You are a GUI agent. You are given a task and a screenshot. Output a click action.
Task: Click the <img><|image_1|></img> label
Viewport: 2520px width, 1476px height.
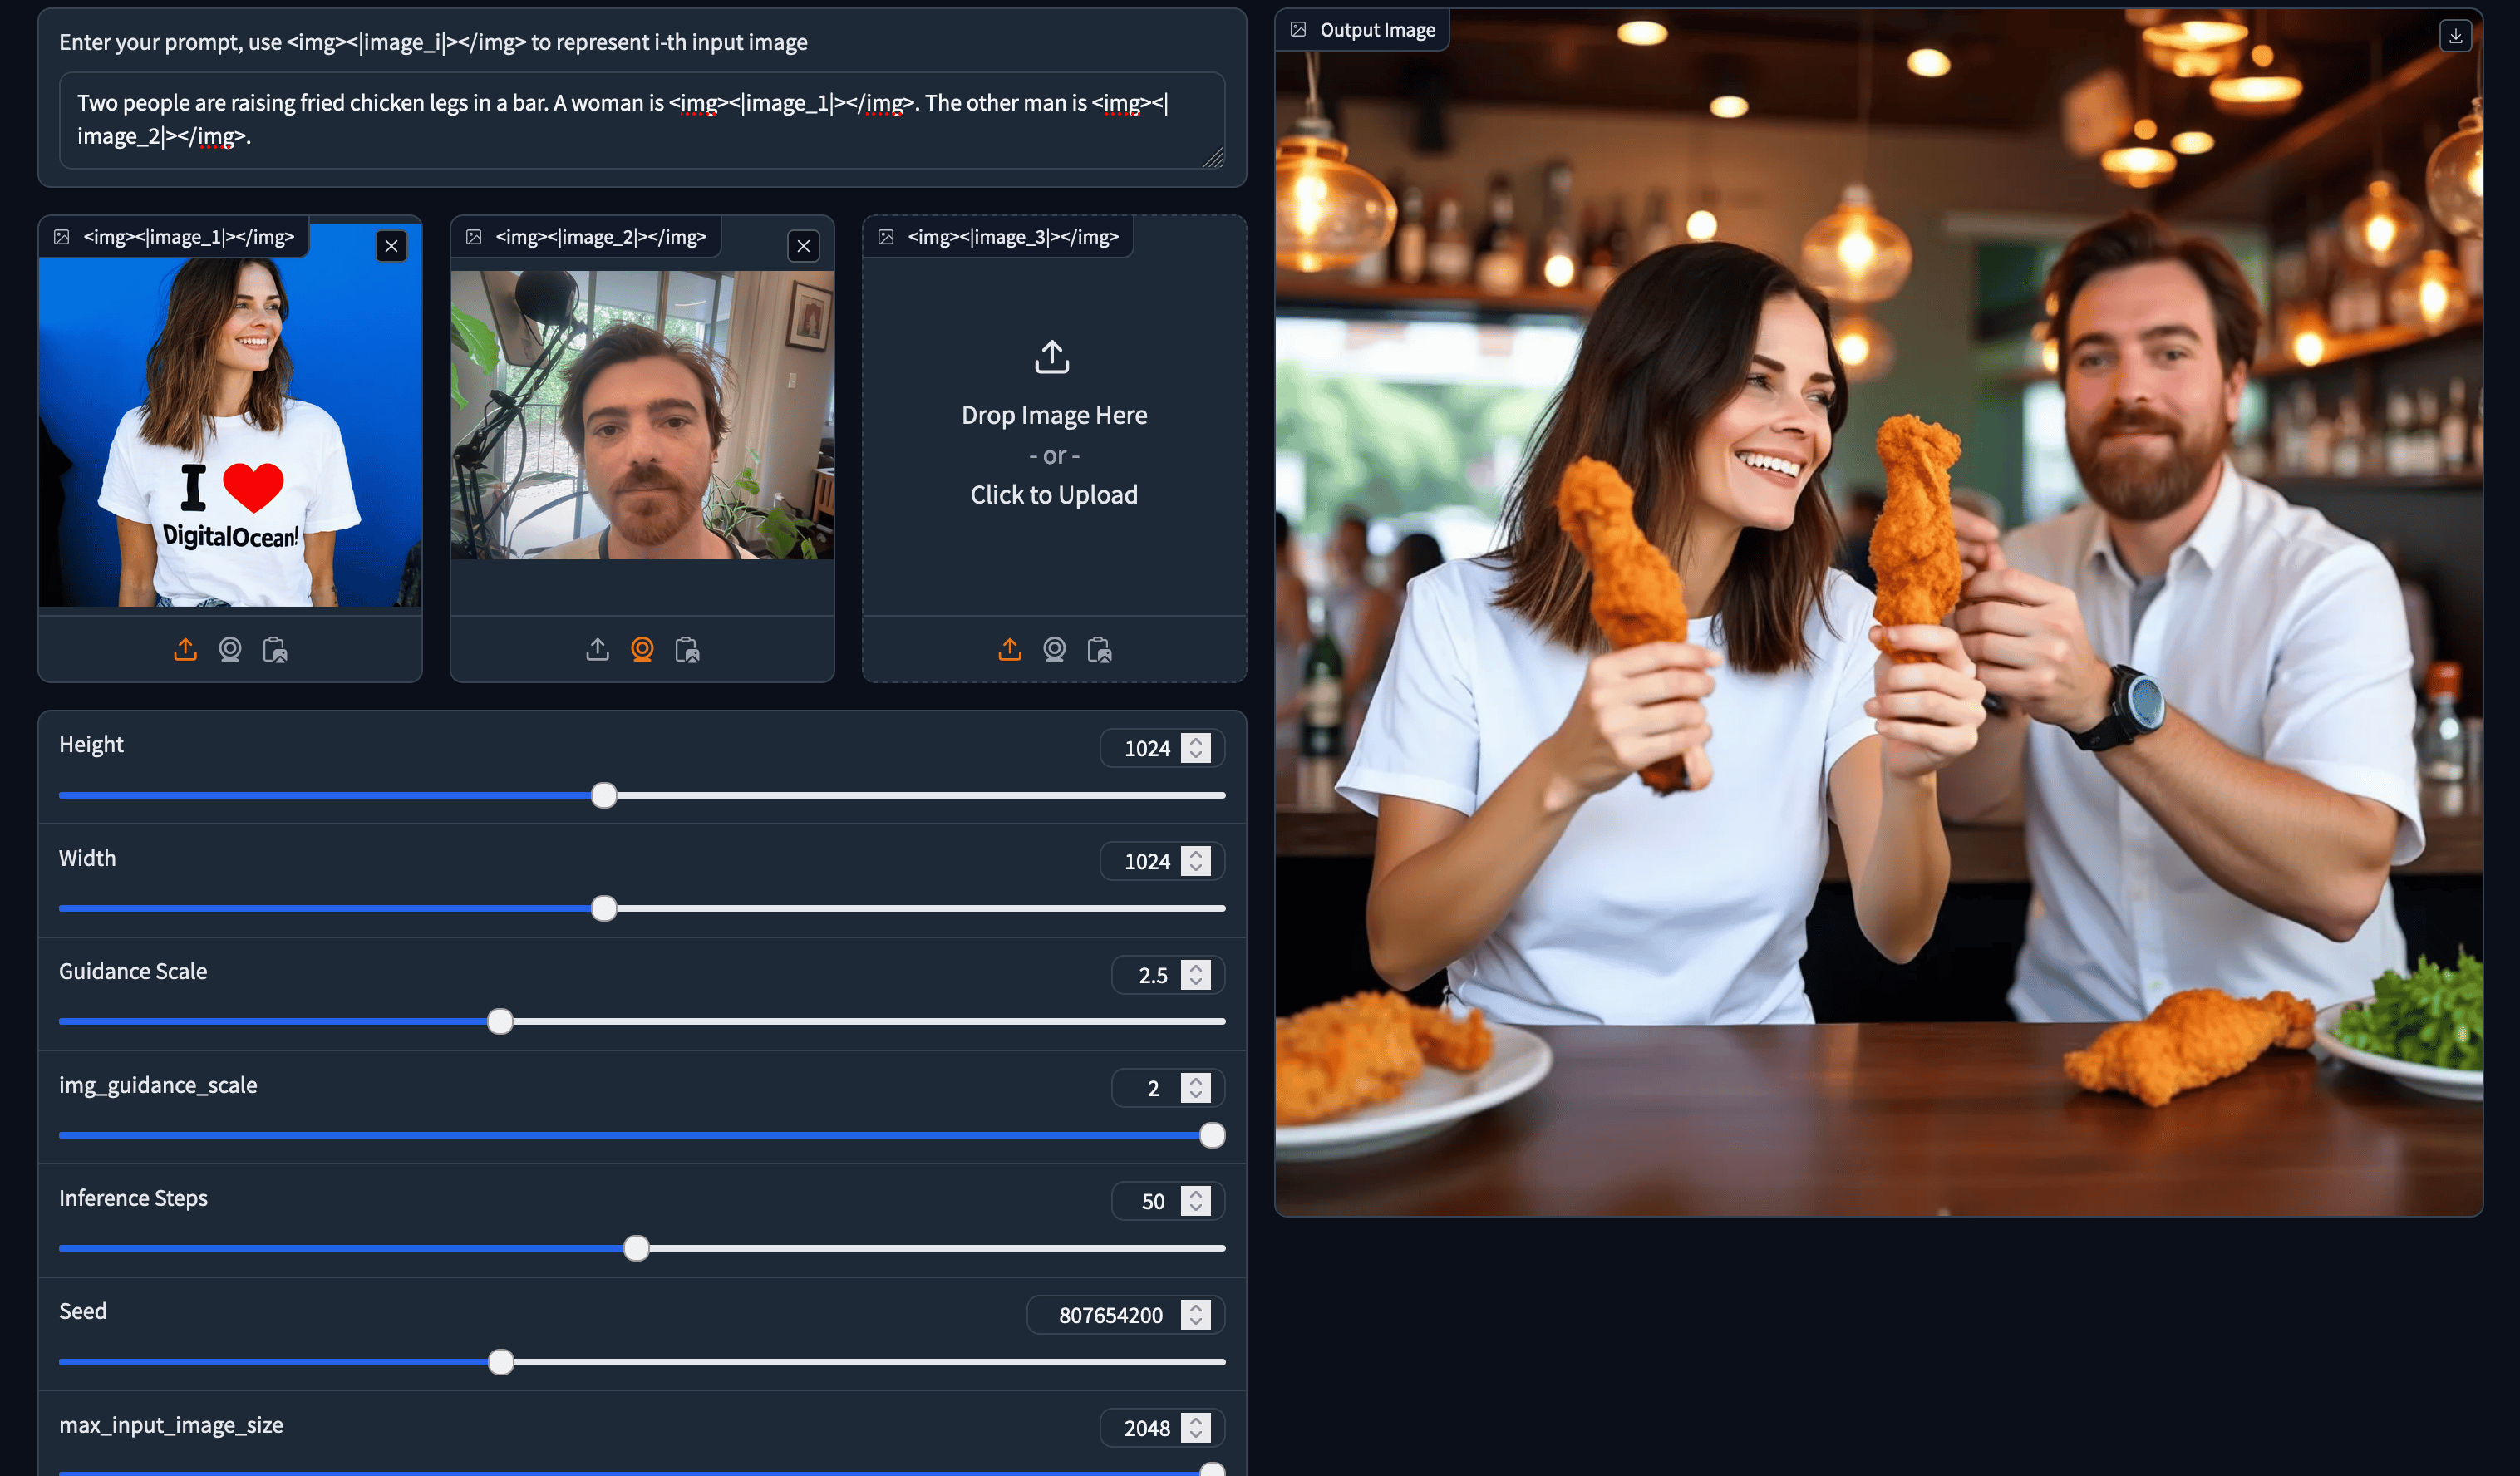(189, 237)
